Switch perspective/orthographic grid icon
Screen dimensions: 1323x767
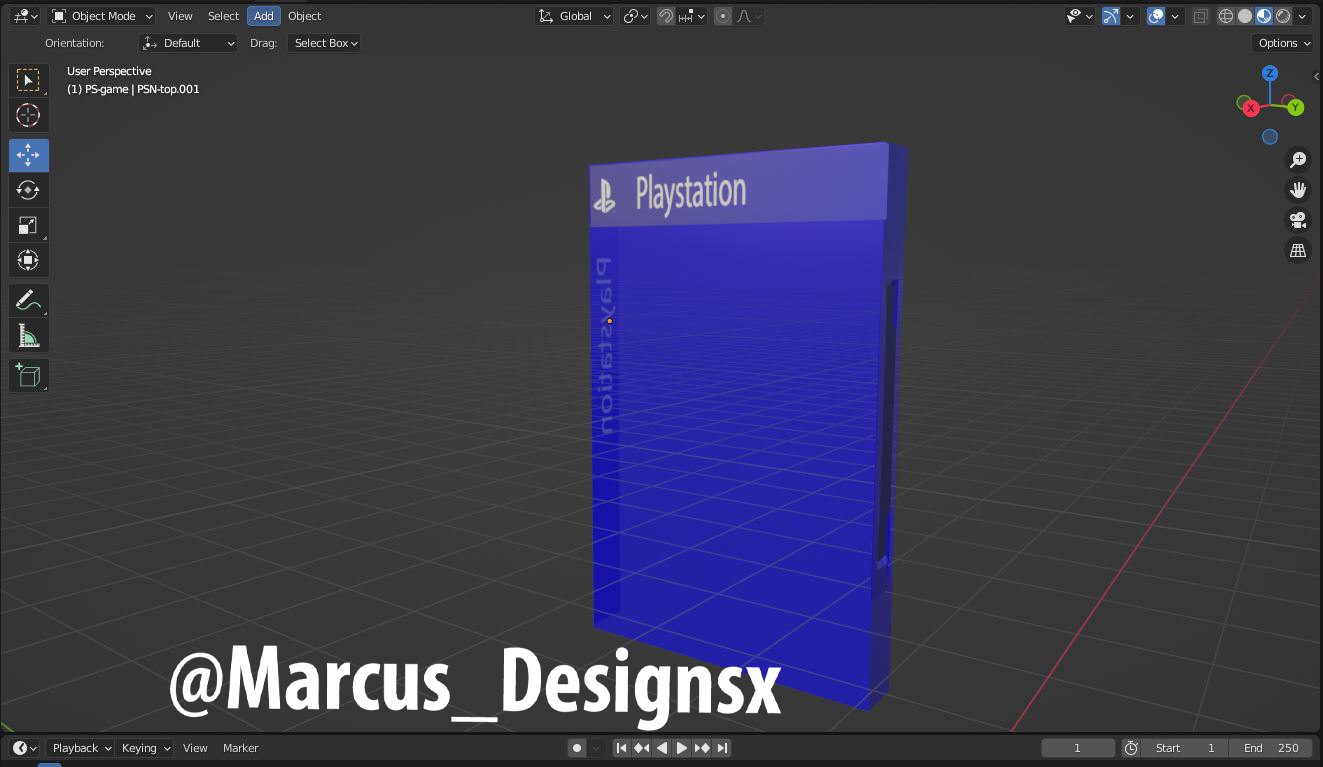[1298, 251]
